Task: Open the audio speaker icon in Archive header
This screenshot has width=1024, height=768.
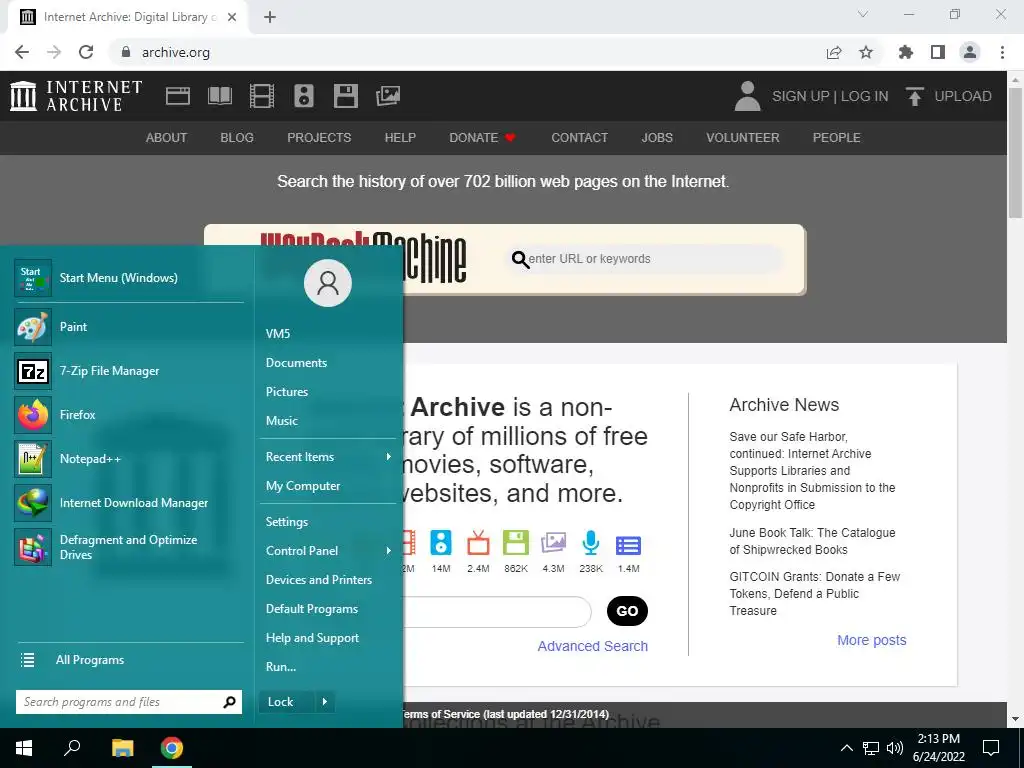Action: (304, 96)
